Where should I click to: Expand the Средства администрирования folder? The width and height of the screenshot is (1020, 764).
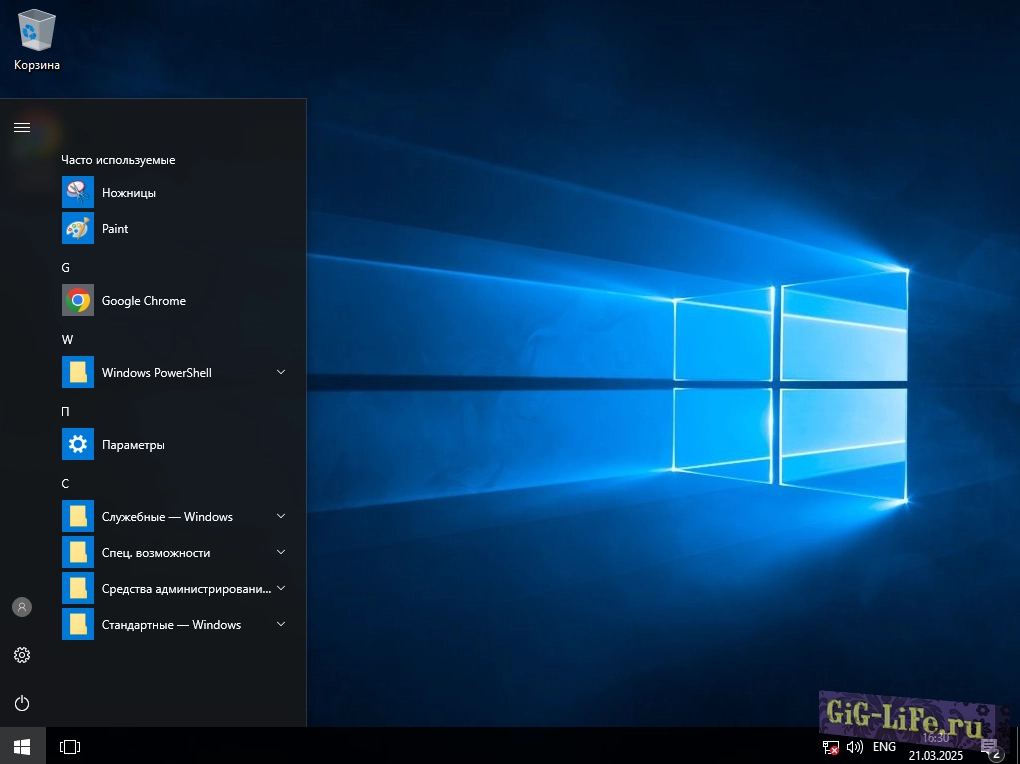[281, 588]
